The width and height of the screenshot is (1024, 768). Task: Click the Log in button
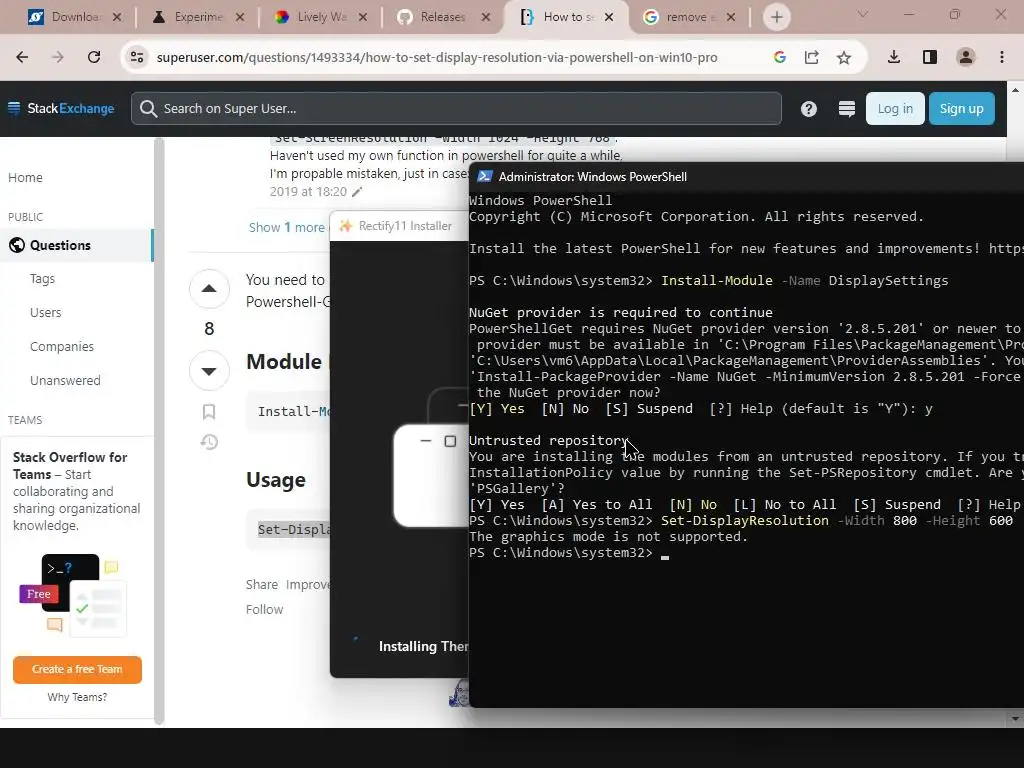click(895, 108)
